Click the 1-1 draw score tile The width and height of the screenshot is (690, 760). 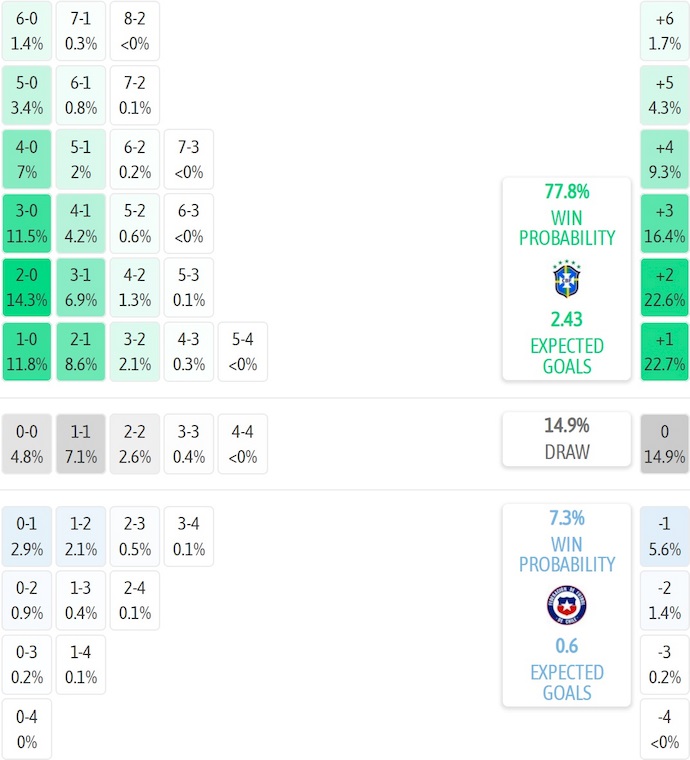pos(81,444)
